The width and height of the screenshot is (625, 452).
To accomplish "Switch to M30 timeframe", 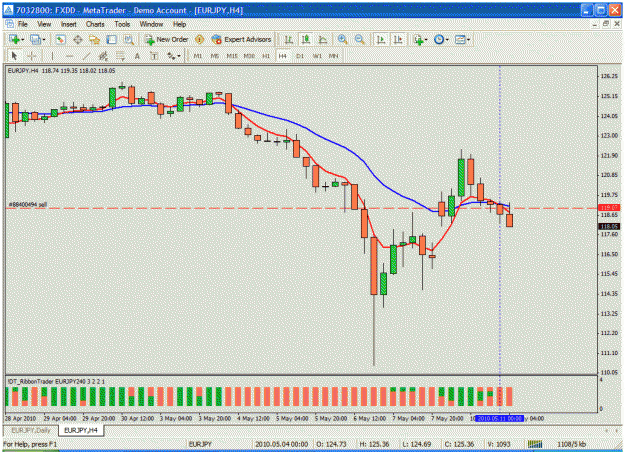I will pyautogui.click(x=250, y=56).
